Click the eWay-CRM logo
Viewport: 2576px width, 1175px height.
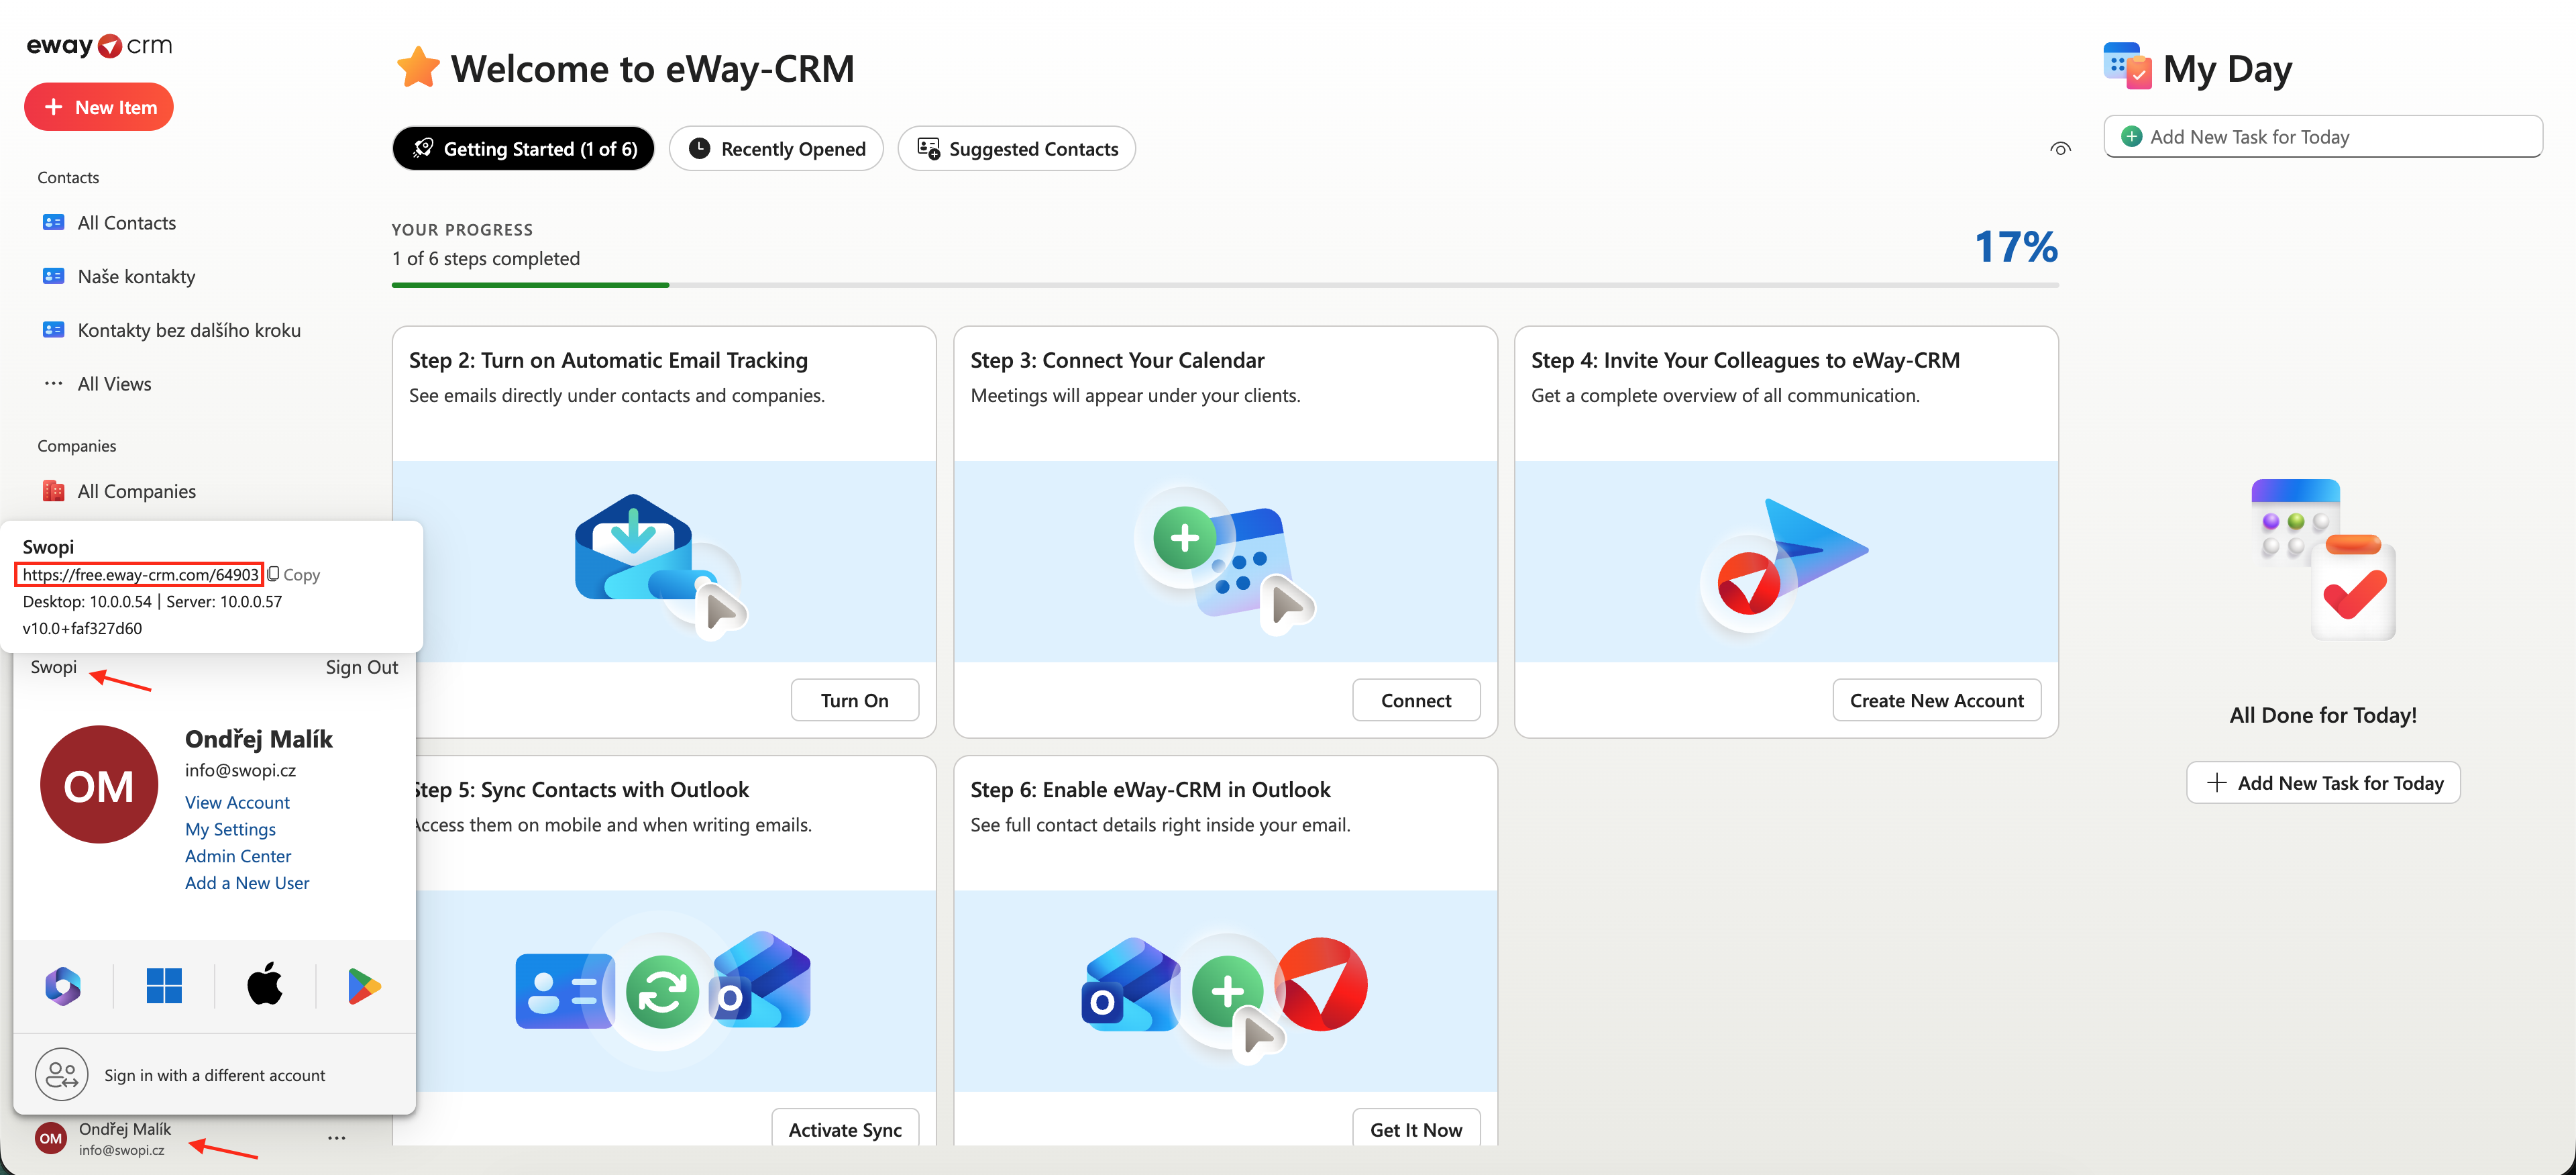[99, 46]
